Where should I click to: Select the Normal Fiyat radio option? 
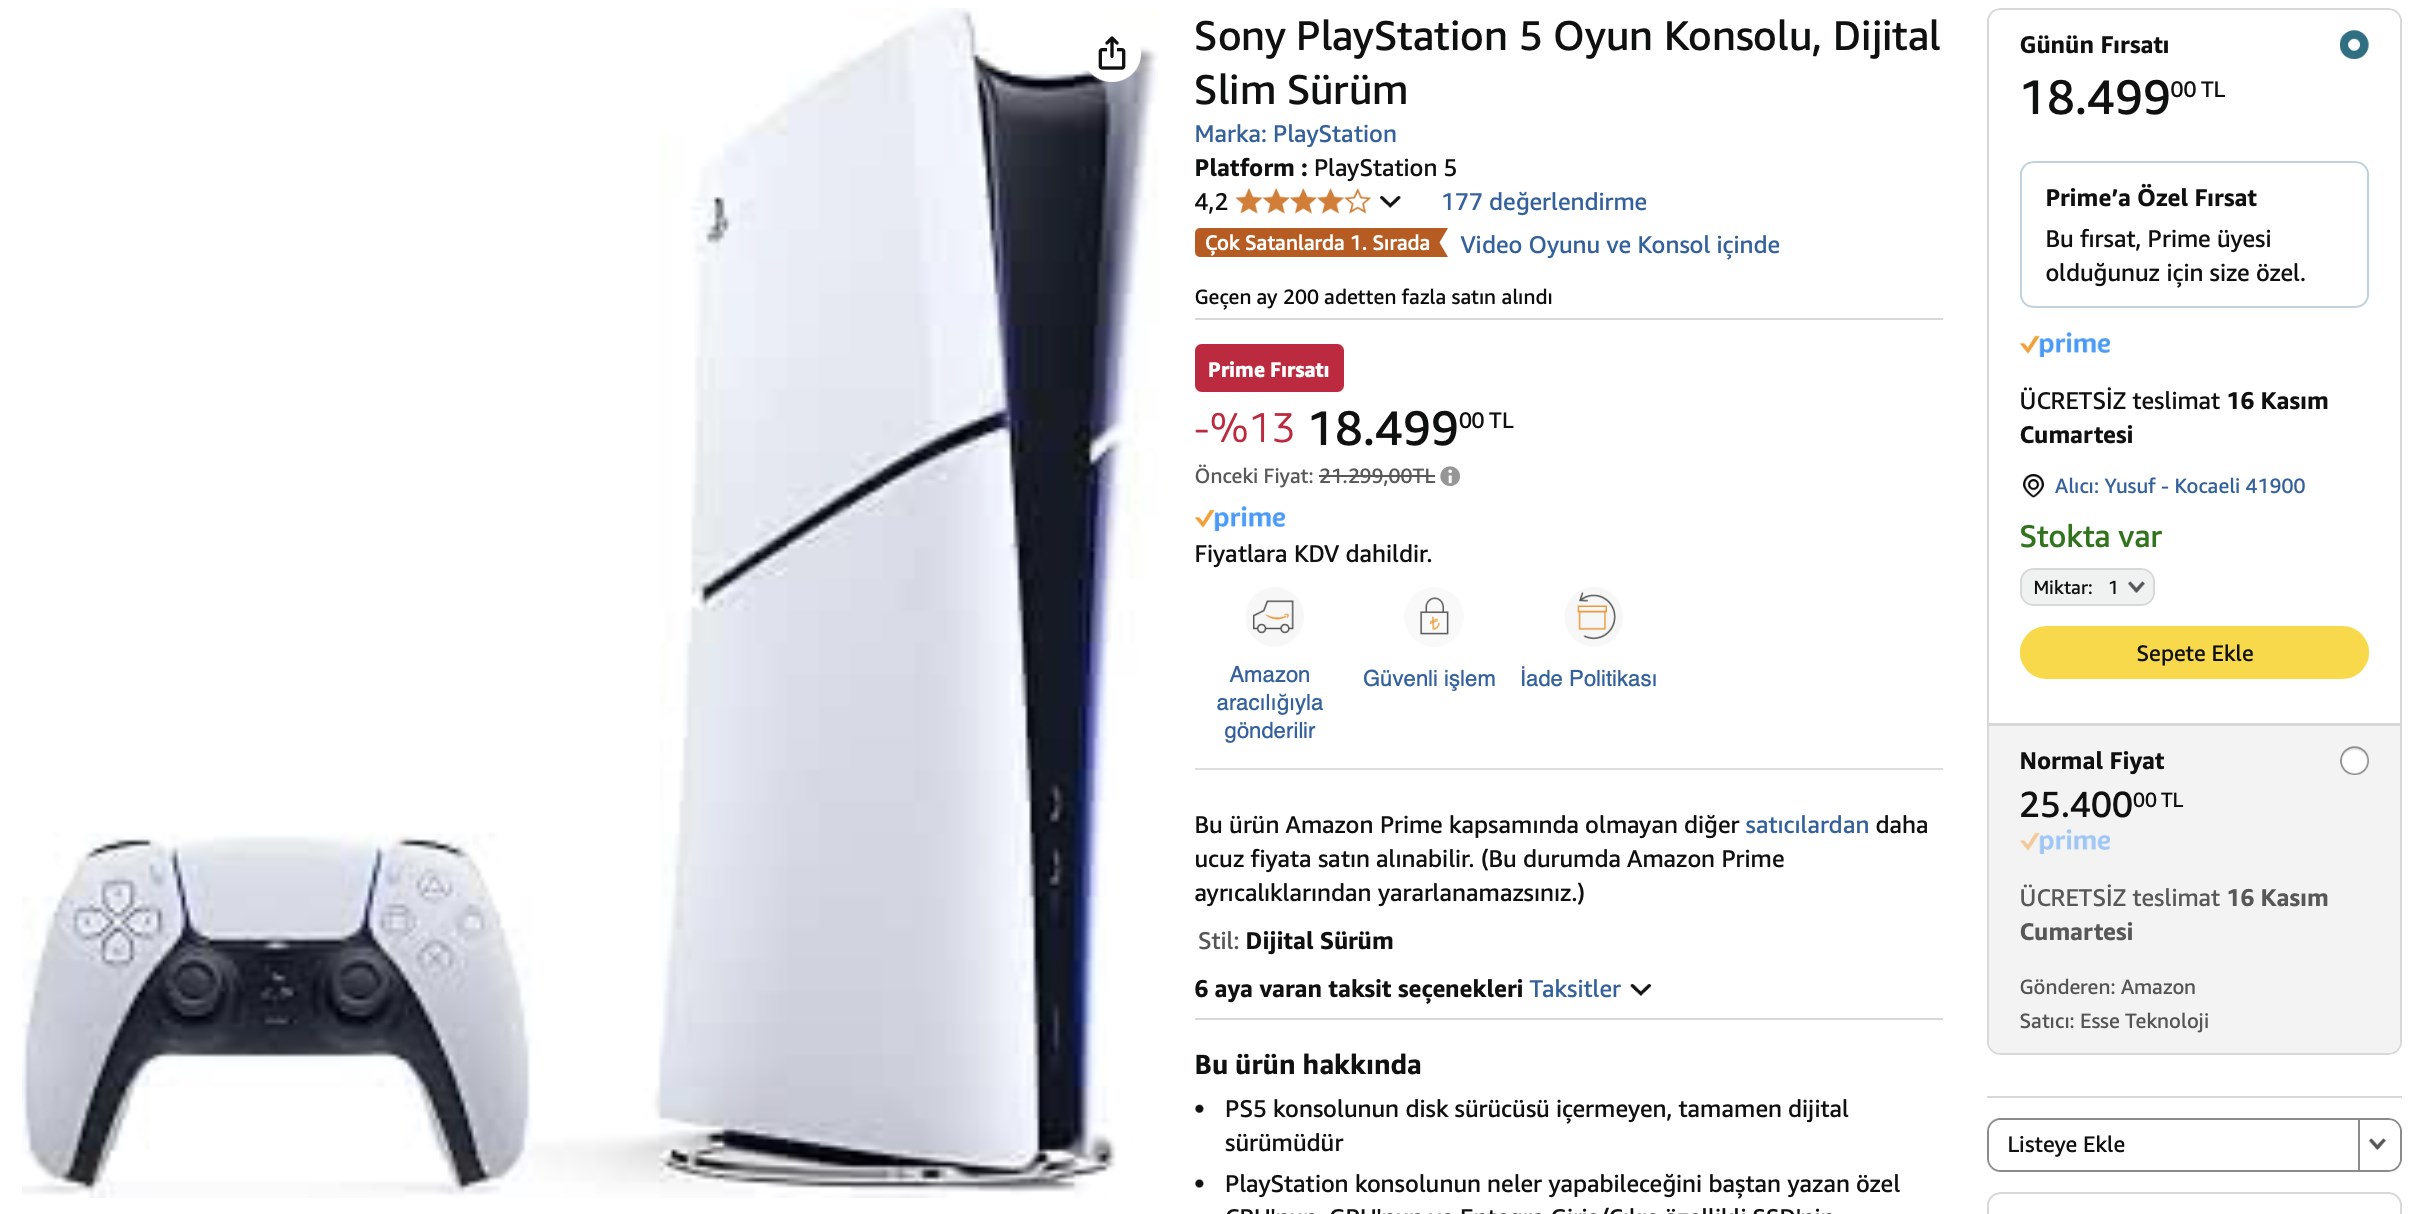coord(2354,761)
